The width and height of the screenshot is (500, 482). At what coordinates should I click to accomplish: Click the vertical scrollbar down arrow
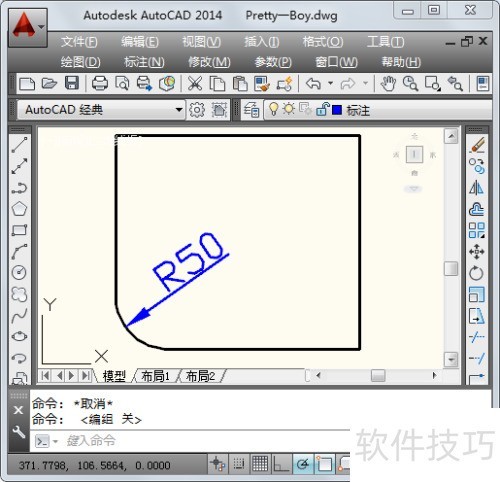[x=451, y=360]
